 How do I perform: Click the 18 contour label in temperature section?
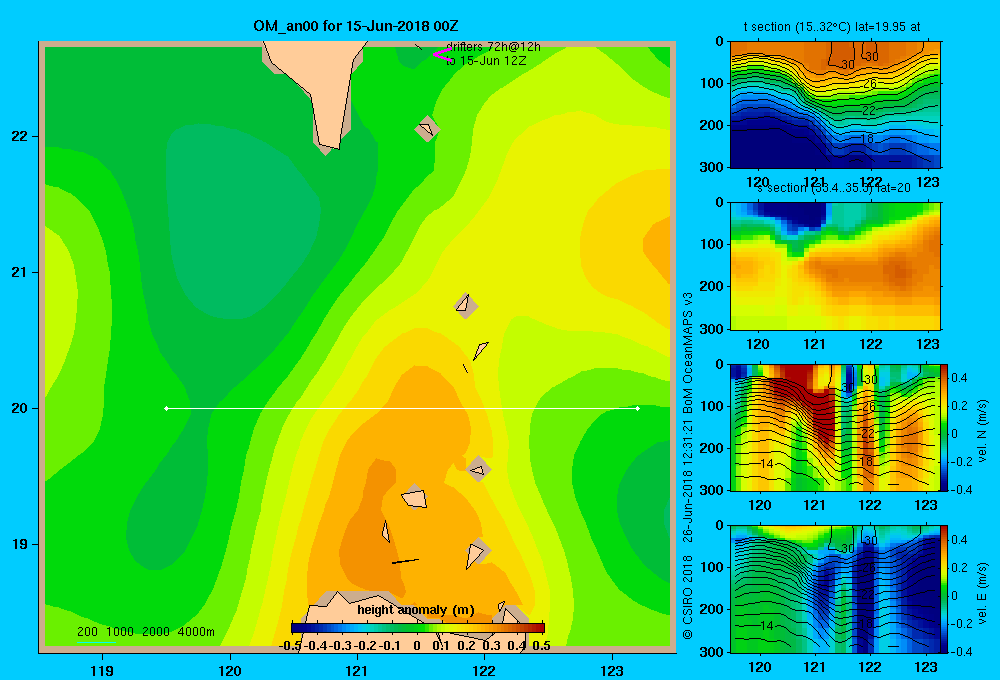pyautogui.click(x=867, y=138)
